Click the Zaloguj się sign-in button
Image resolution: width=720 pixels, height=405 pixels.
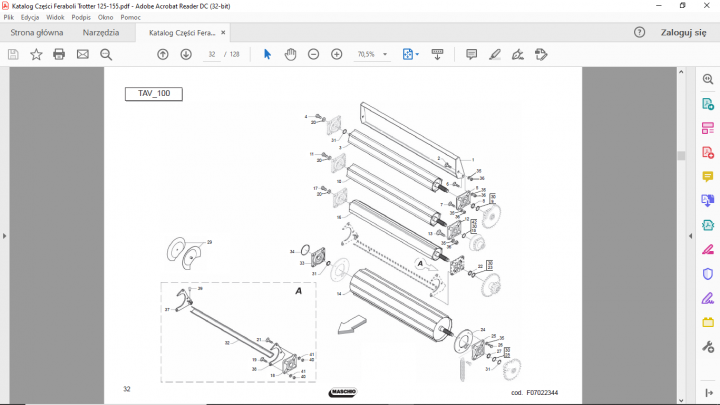coord(683,33)
